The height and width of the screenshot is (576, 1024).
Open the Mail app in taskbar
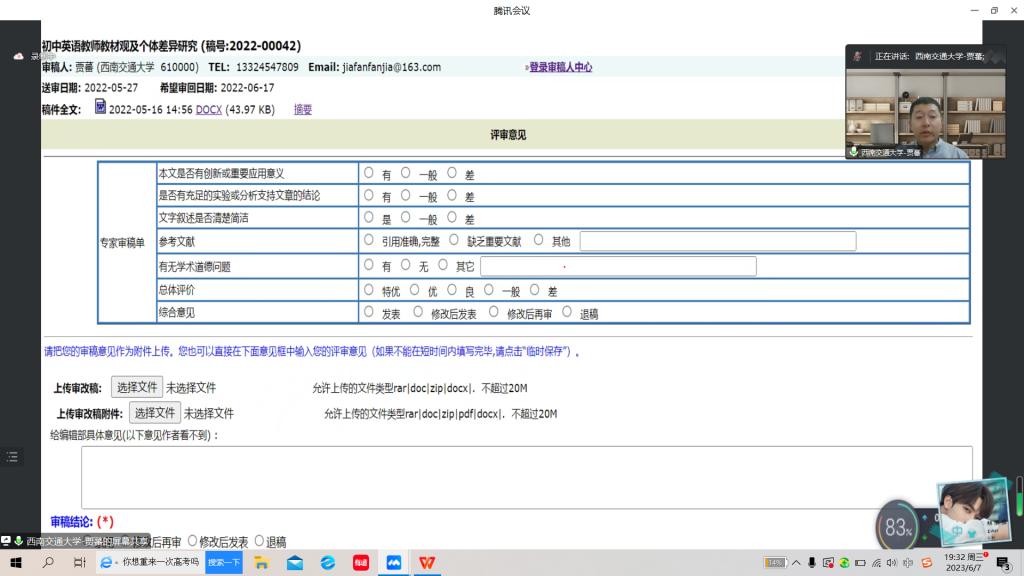point(294,563)
